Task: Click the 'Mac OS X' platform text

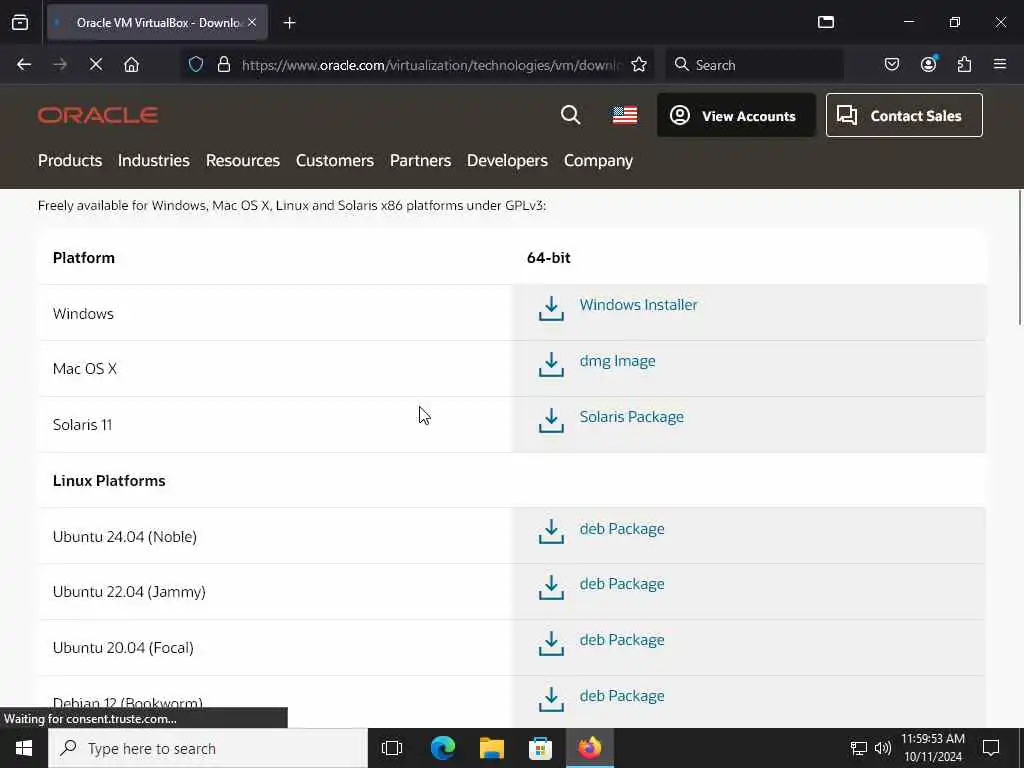Action: pyautogui.click(x=85, y=369)
